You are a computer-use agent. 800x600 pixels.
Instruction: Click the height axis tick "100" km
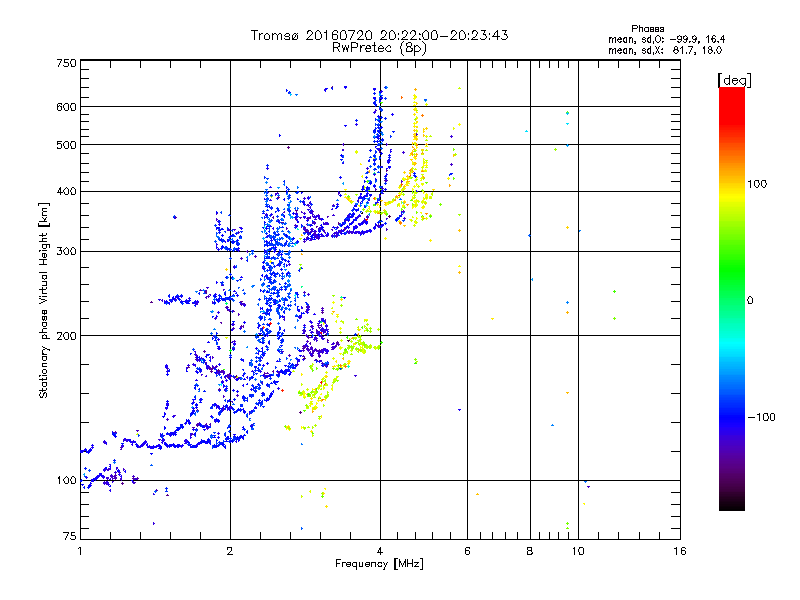pyautogui.click(x=66, y=480)
